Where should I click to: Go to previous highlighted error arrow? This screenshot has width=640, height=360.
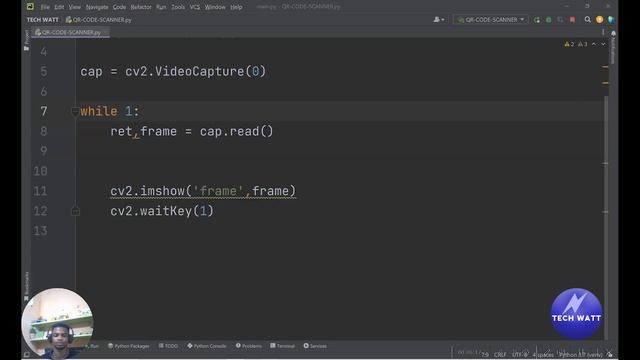point(594,44)
